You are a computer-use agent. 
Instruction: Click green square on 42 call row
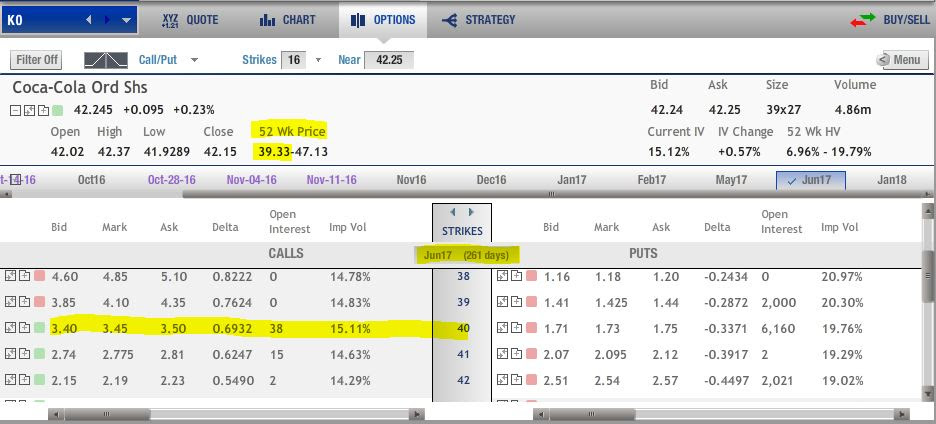tap(40, 380)
